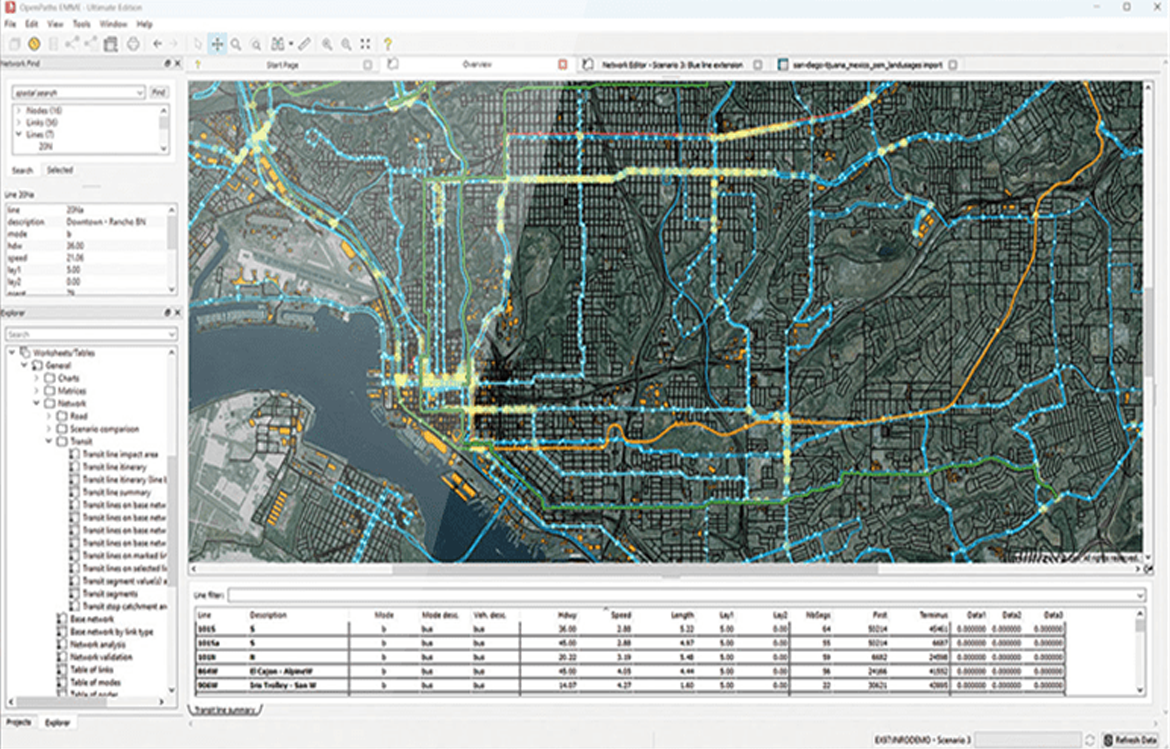Select the El Cajon - AlpineW row
Viewport: 1170px width, 749px height.
coord(631,671)
